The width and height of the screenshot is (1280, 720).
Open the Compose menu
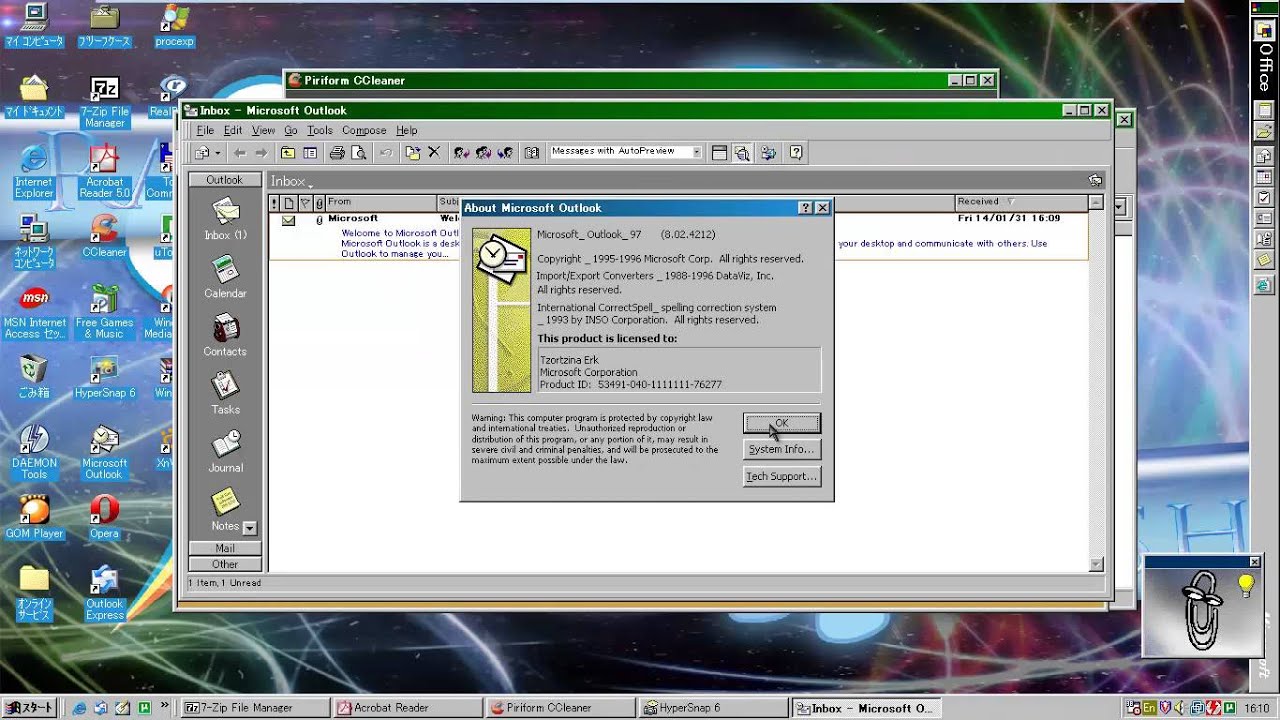364,130
